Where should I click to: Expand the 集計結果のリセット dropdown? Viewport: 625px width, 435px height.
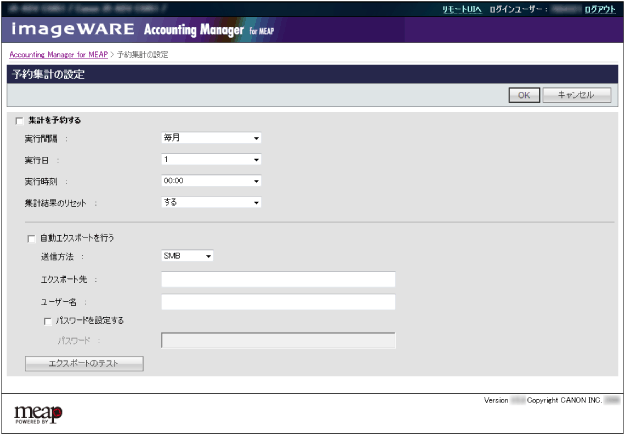(x=211, y=202)
